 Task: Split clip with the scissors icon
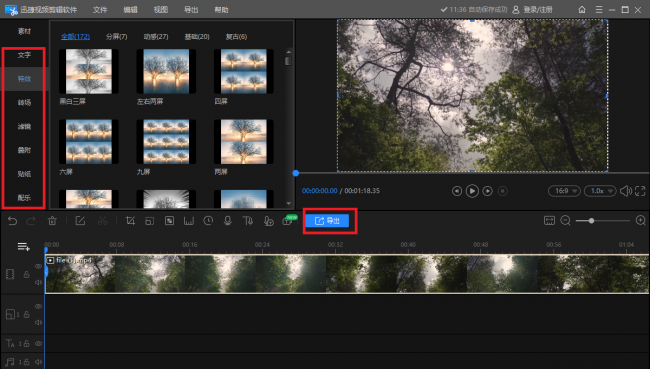(102, 221)
